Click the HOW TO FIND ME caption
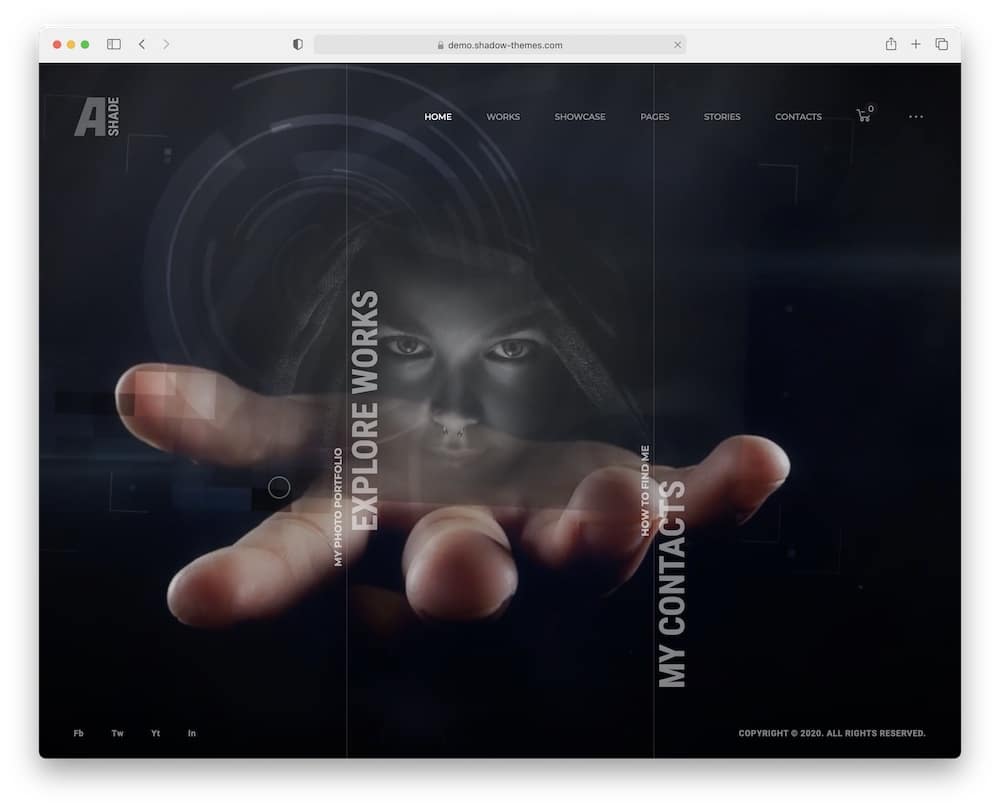The width and height of the screenshot is (1000, 810). click(645, 491)
